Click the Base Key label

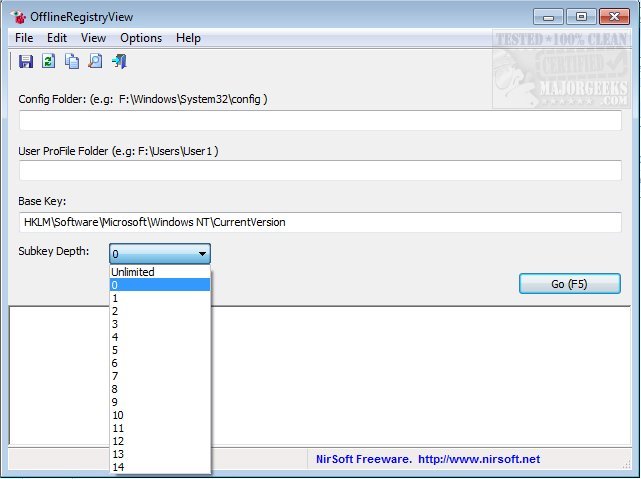coord(42,201)
